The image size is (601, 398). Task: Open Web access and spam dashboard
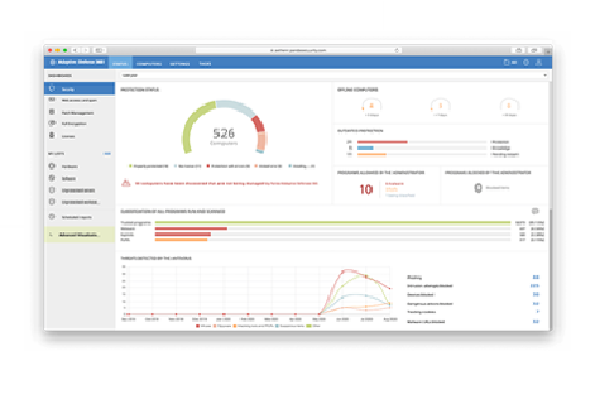tap(79, 100)
